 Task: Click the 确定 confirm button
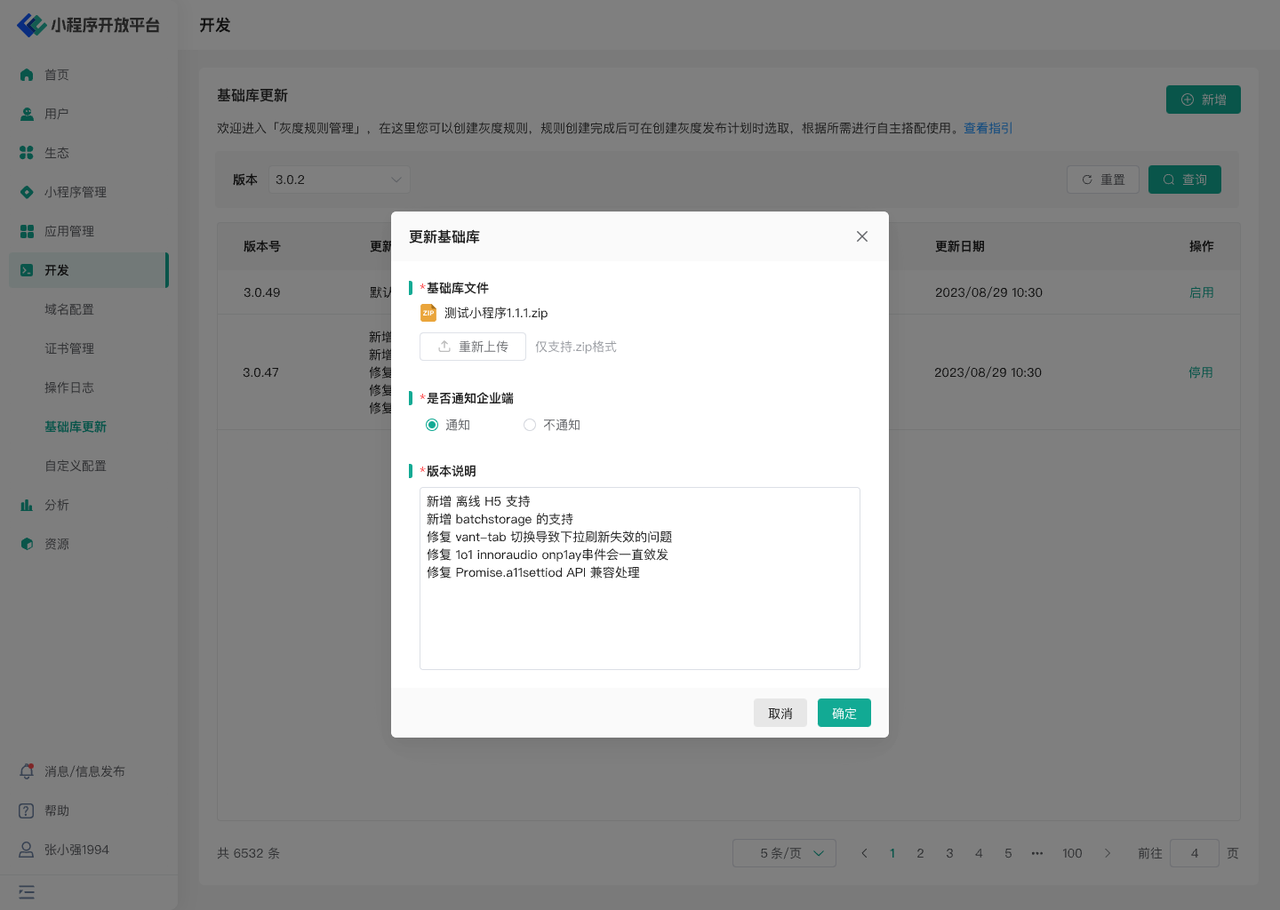844,713
